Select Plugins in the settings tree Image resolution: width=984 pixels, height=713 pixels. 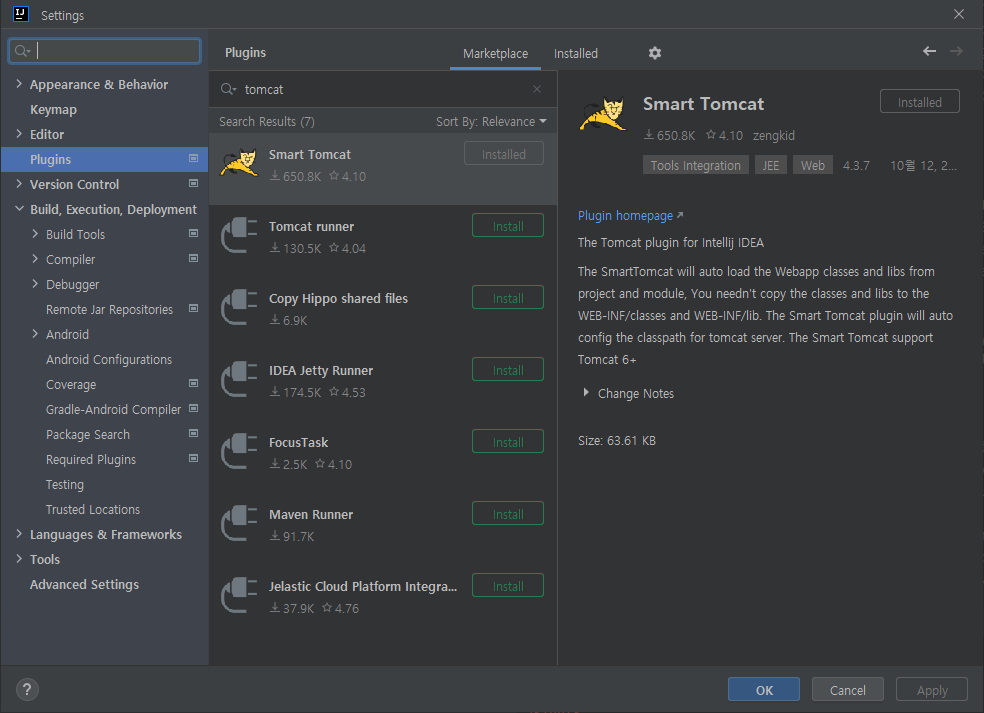[104, 159]
